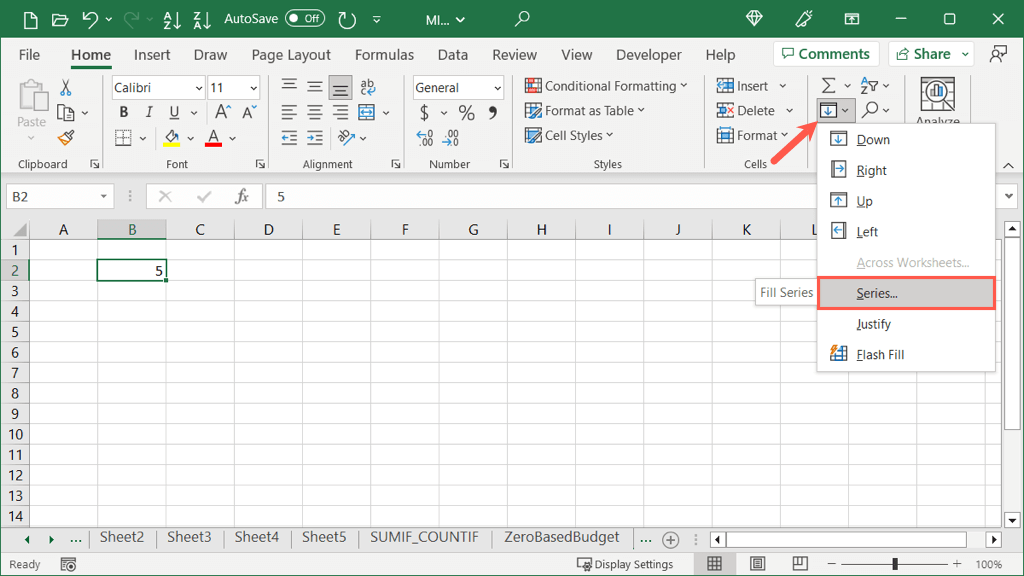Apply Bold formatting to the cell
Viewport: 1024px width, 576px height.
[124, 113]
